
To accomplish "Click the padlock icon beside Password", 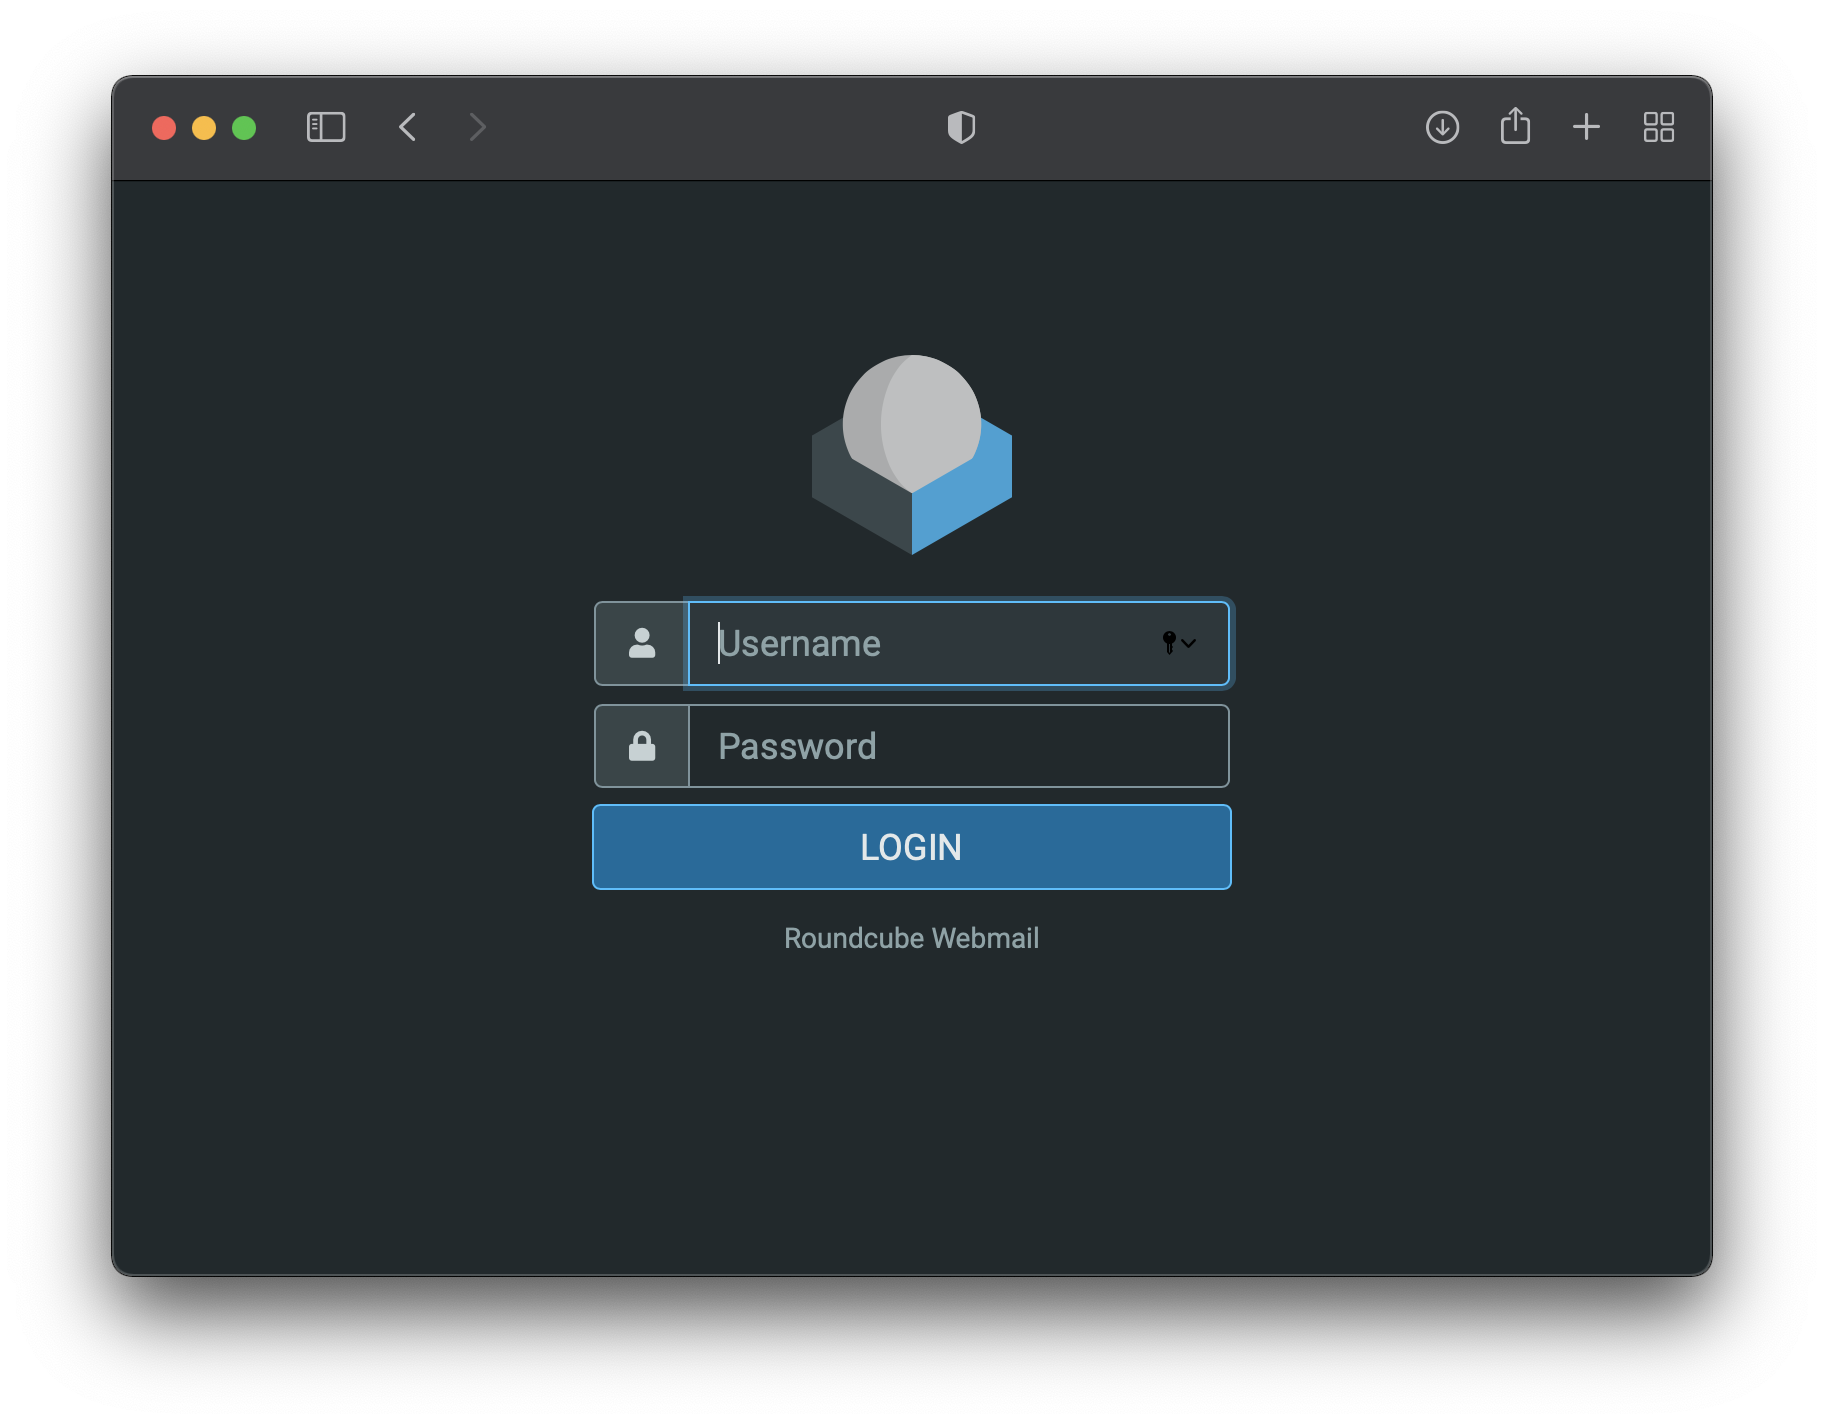I will 642,746.
